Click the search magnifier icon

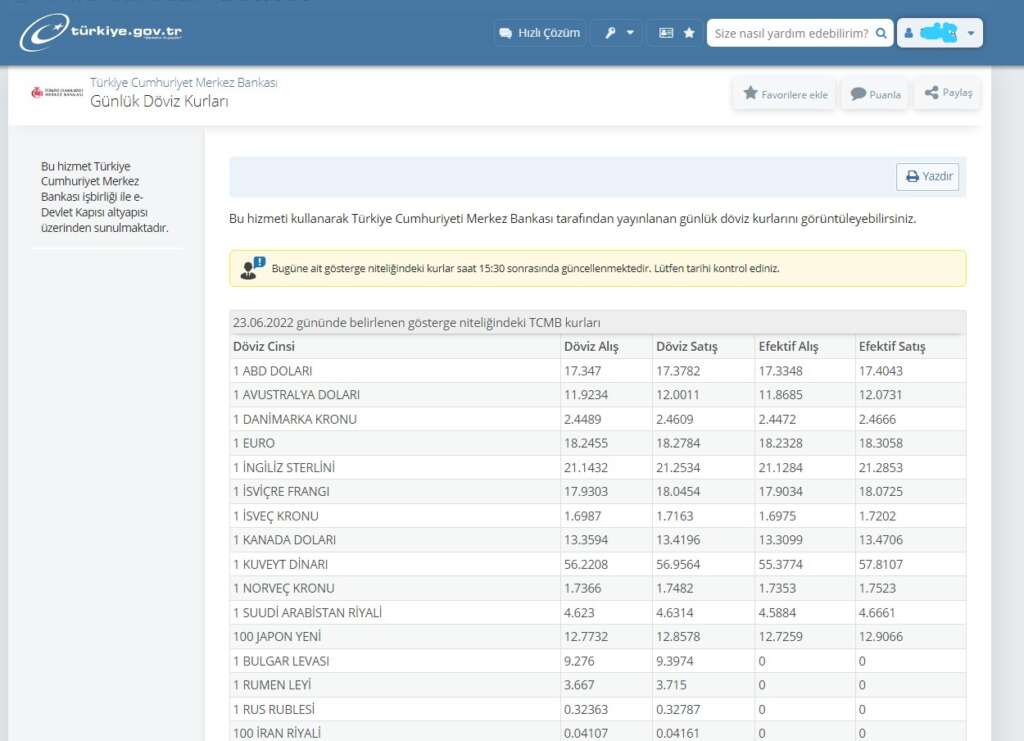pos(881,33)
